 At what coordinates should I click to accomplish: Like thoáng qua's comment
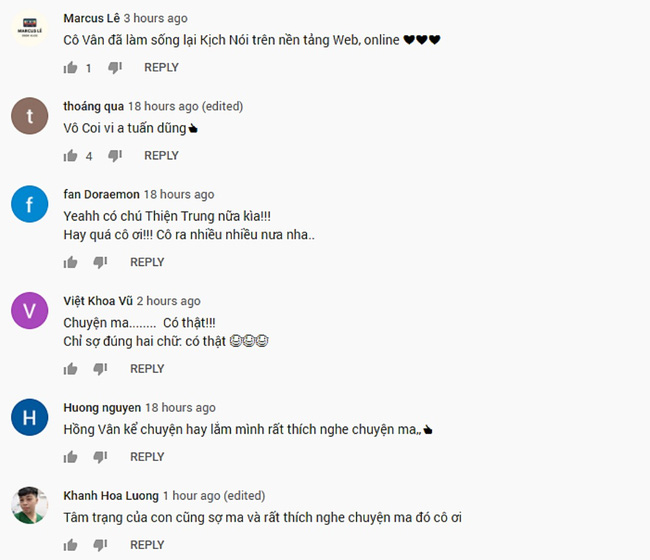(70, 156)
